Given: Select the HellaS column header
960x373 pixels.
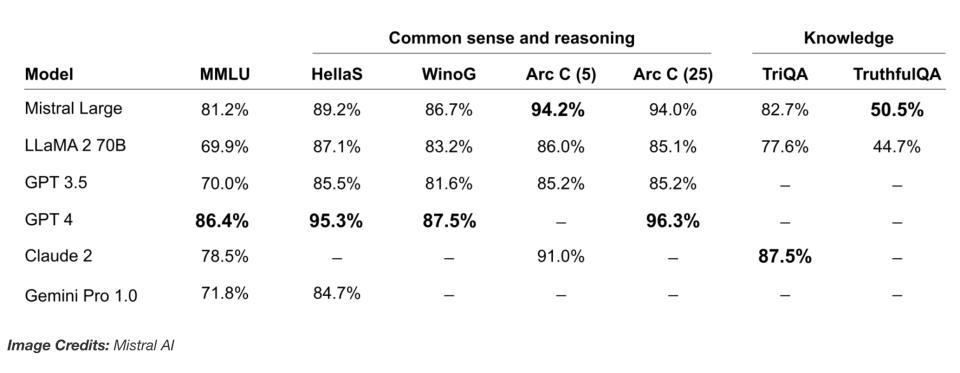Looking at the screenshot, I should [x=337, y=75].
